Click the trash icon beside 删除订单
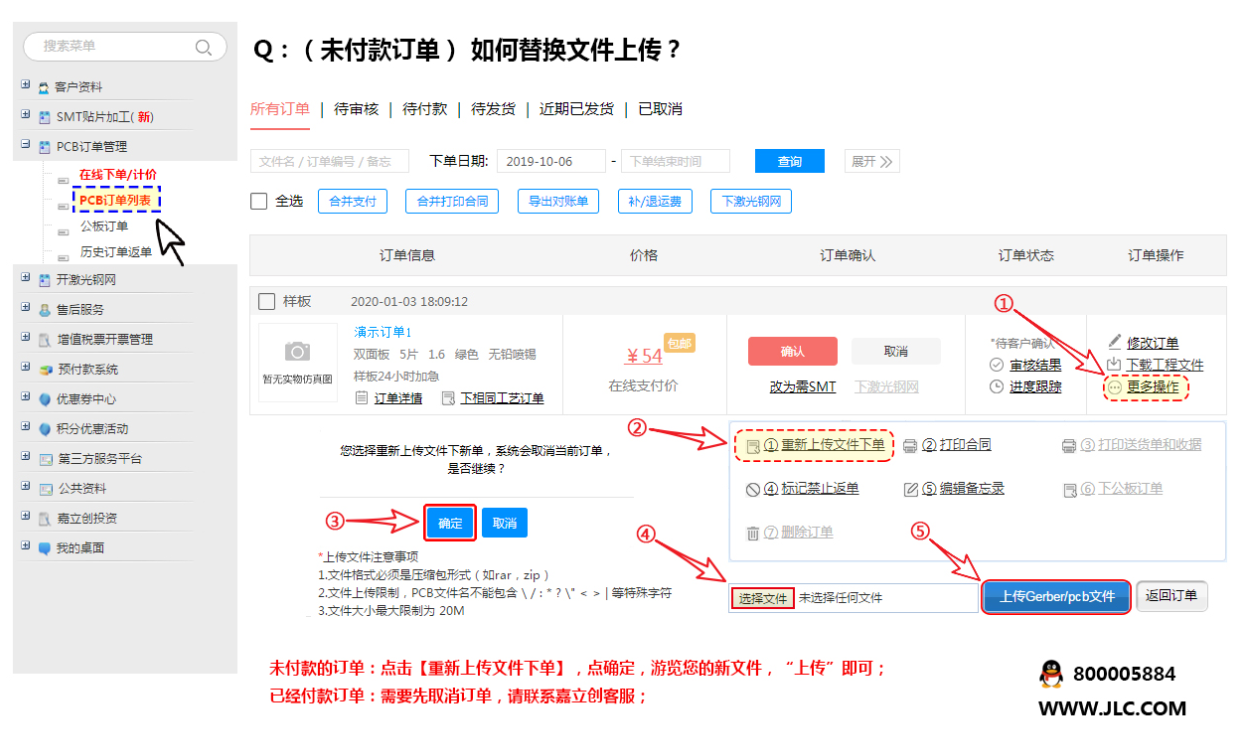 tap(753, 533)
